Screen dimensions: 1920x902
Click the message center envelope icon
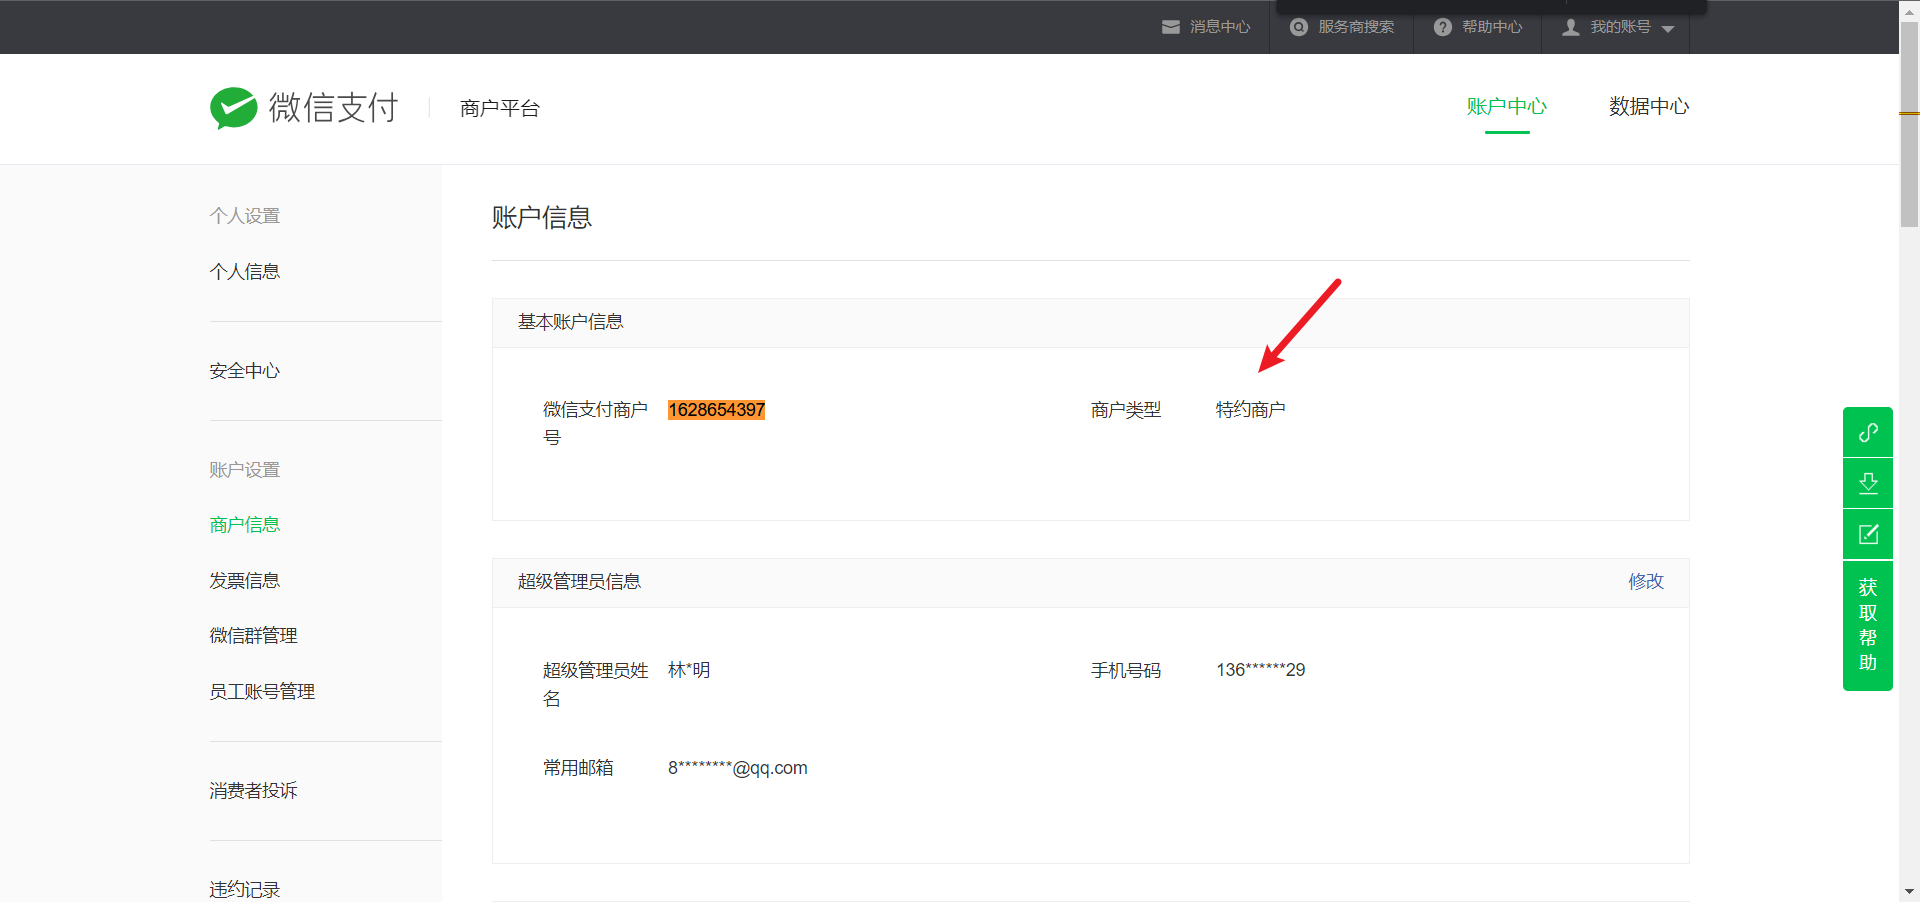[x=1171, y=27]
